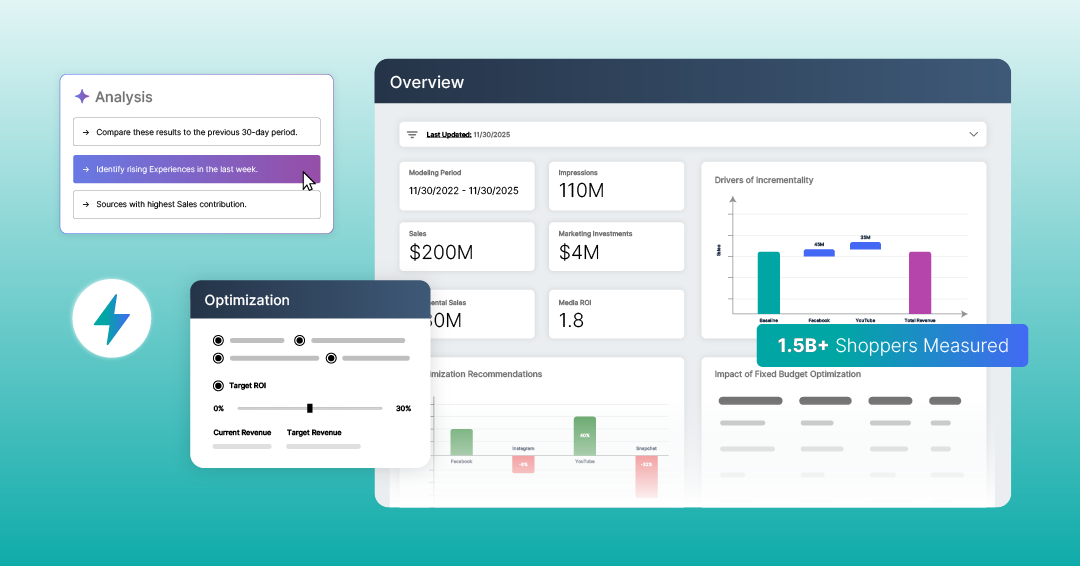Select the top-right radio button in Optimization panel

[299, 340]
